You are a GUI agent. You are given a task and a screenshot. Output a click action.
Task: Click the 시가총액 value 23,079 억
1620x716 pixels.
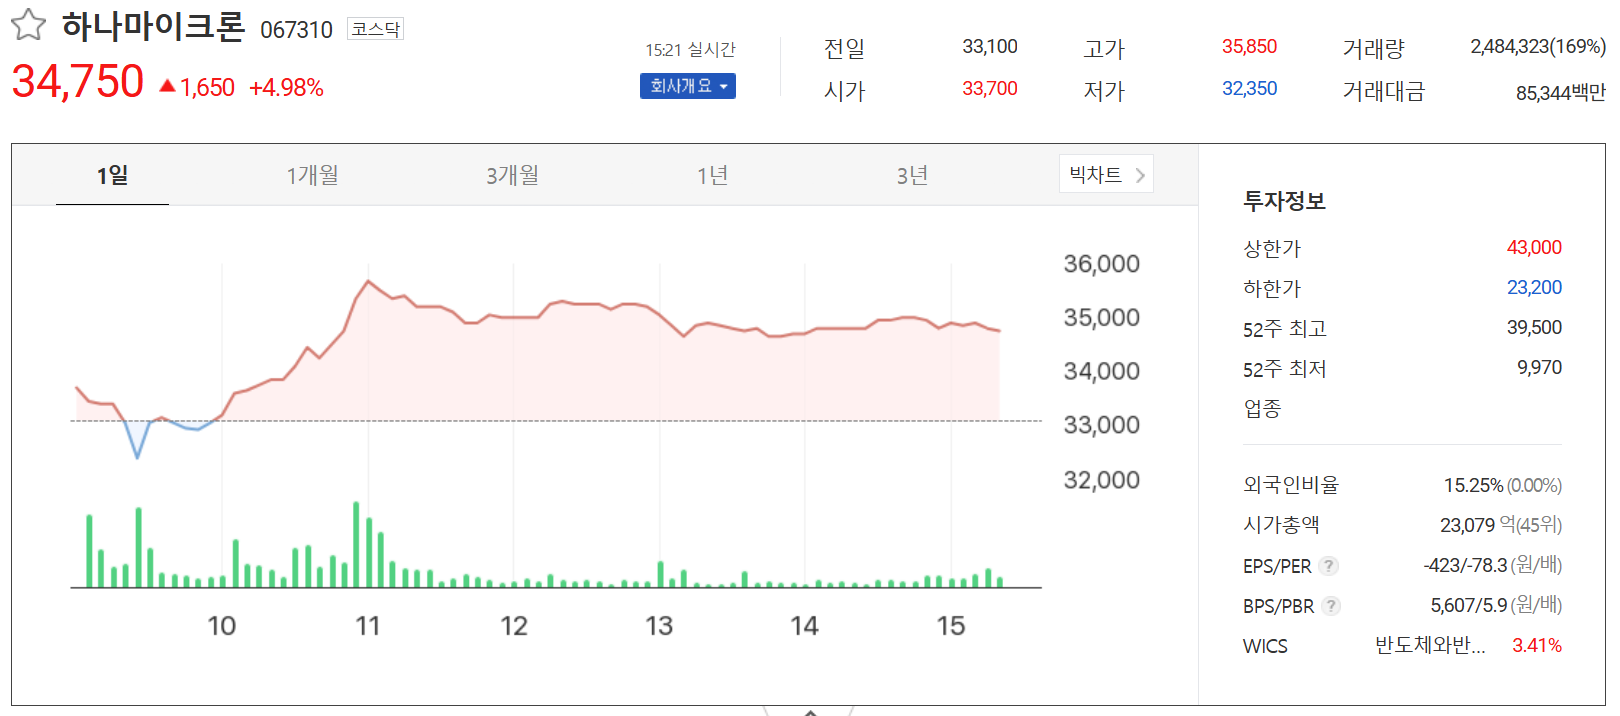(1477, 525)
